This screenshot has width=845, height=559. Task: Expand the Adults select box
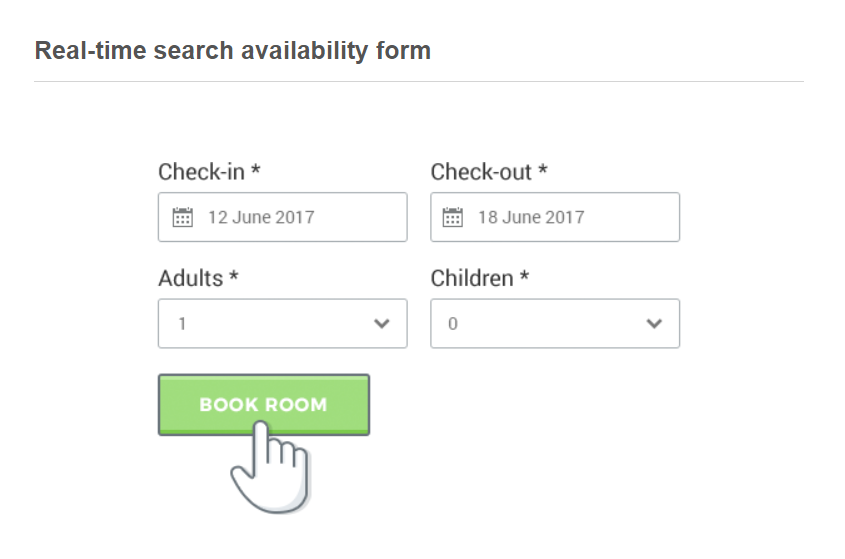pyautogui.click(x=282, y=323)
